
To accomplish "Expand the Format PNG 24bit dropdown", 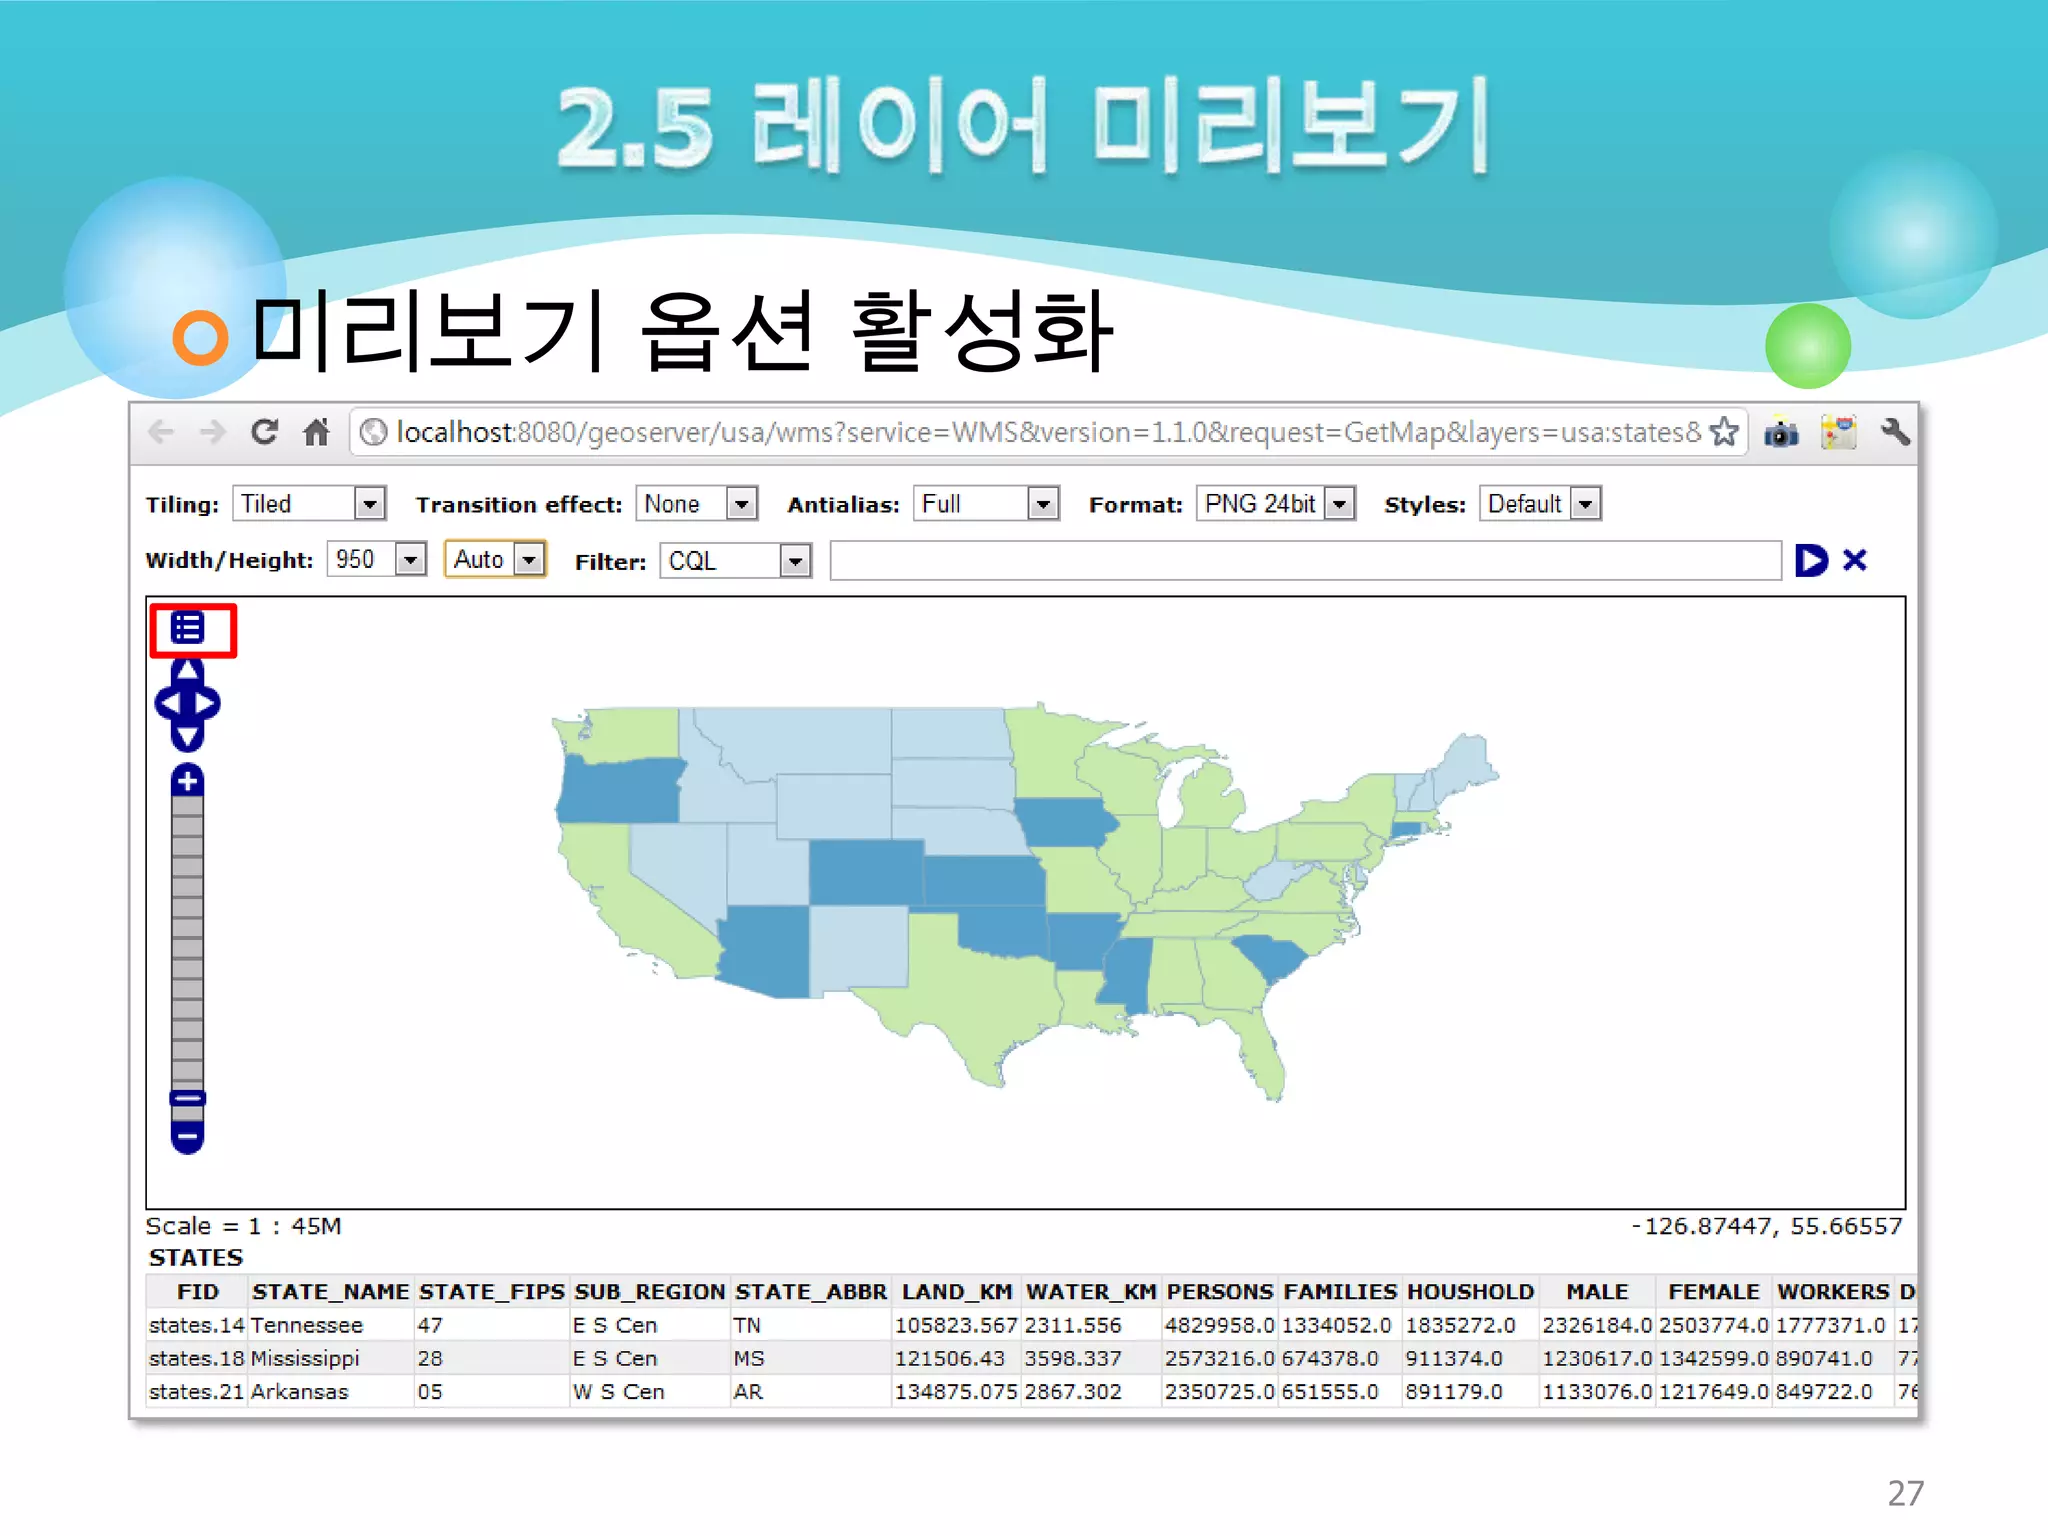I will pyautogui.click(x=1340, y=504).
